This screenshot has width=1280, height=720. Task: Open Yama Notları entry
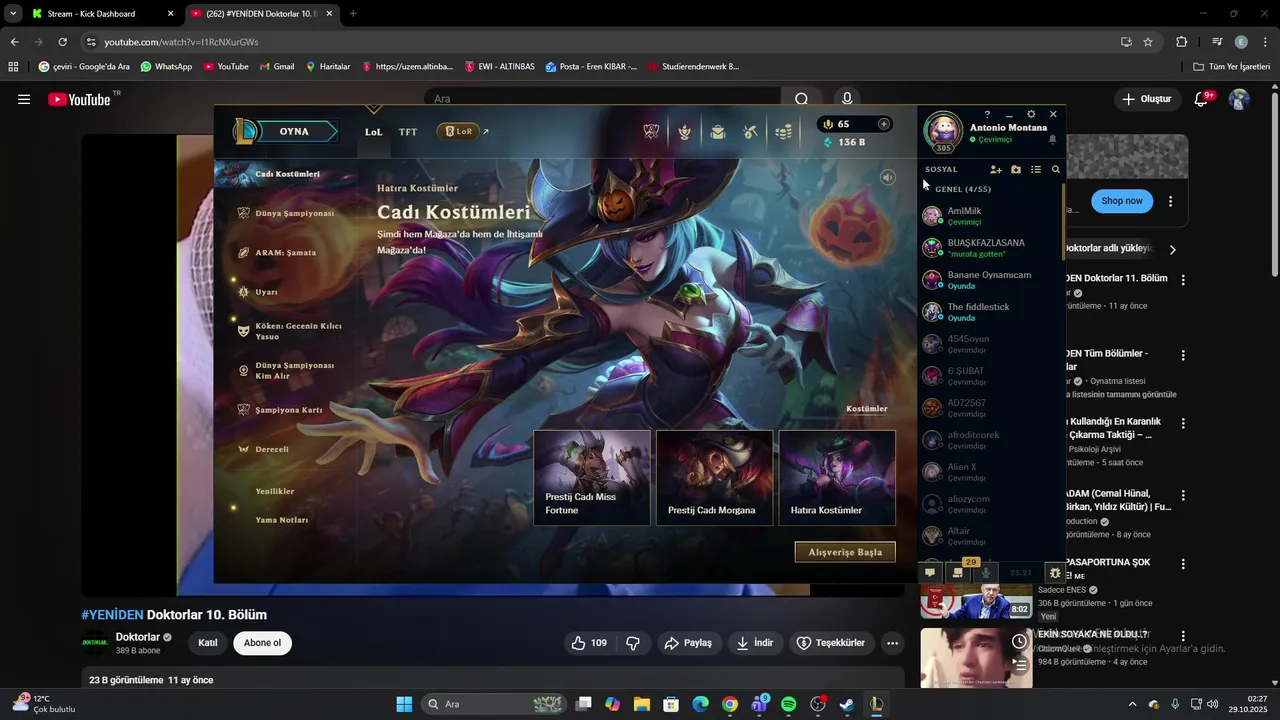tap(282, 520)
